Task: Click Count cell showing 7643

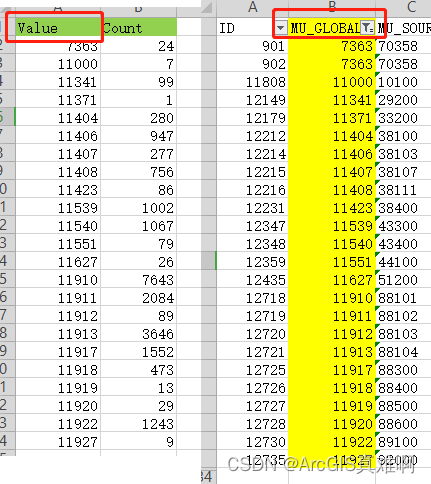Action: pos(139,280)
